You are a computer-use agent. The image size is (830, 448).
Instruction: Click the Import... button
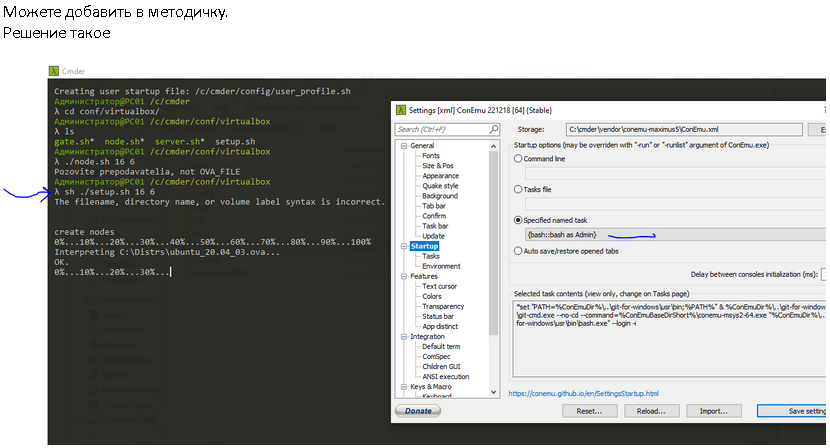pos(713,411)
